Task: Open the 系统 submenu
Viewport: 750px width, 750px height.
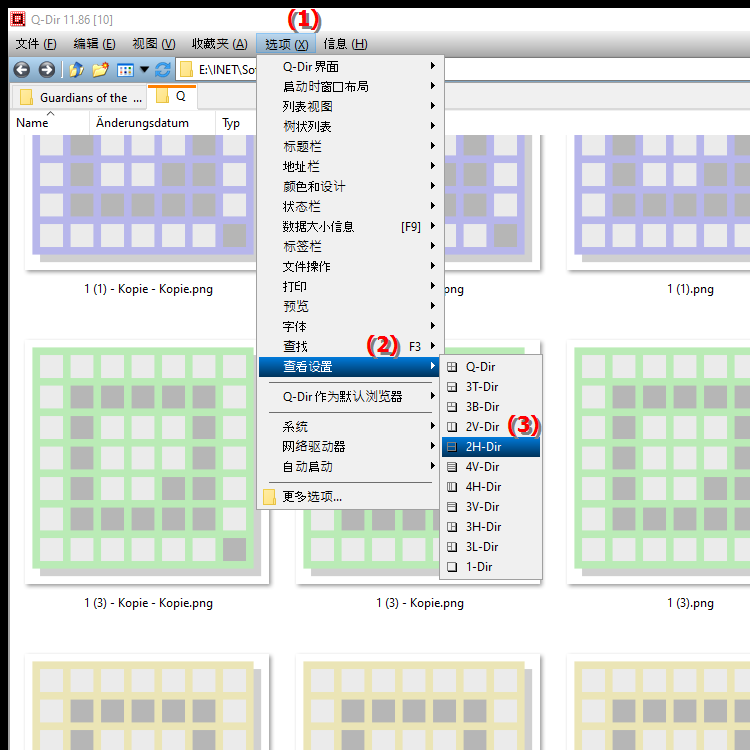Action: pyautogui.click(x=350, y=427)
